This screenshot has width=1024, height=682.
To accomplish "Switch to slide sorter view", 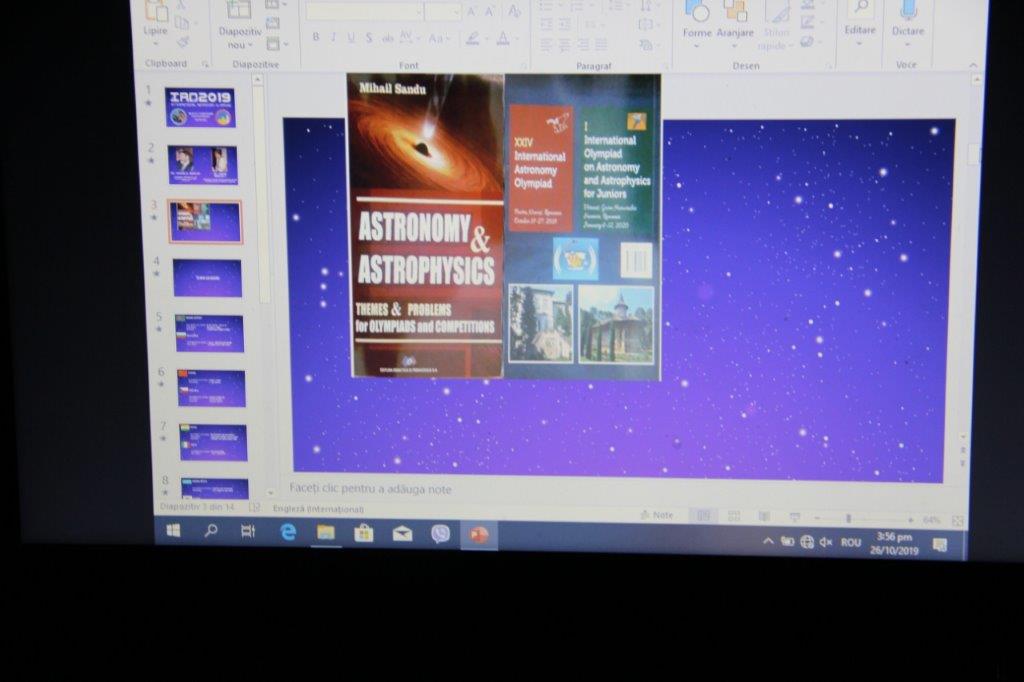I will click(734, 516).
